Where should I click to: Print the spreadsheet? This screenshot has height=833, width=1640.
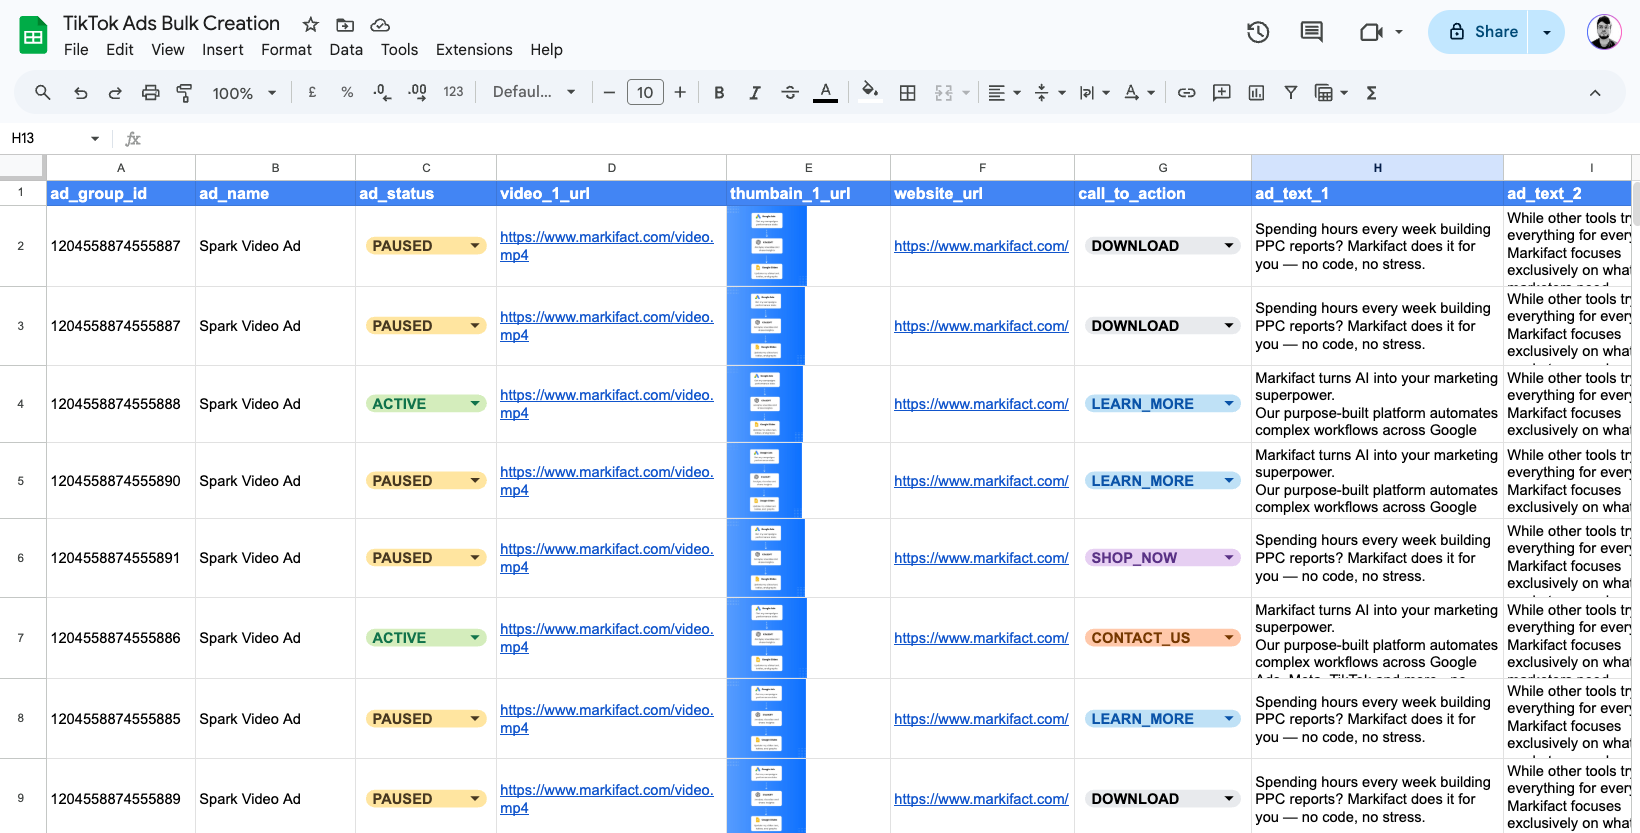click(x=150, y=92)
